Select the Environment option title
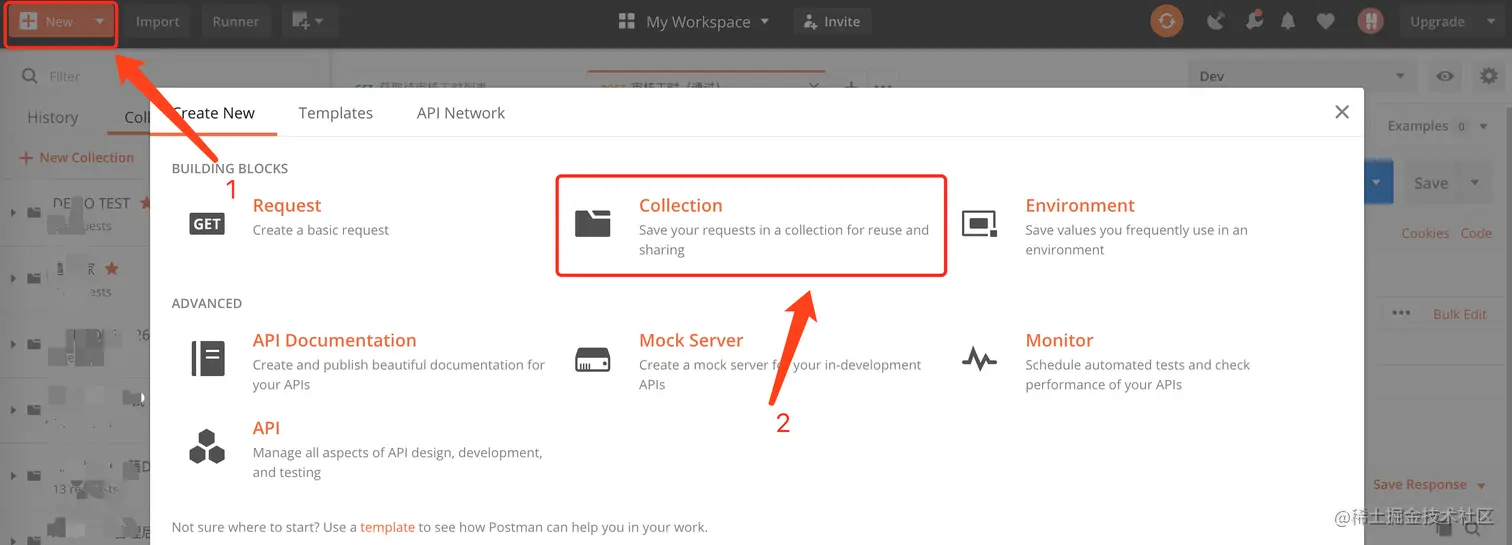Screen dimensions: 1512x545 [1080, 205]
